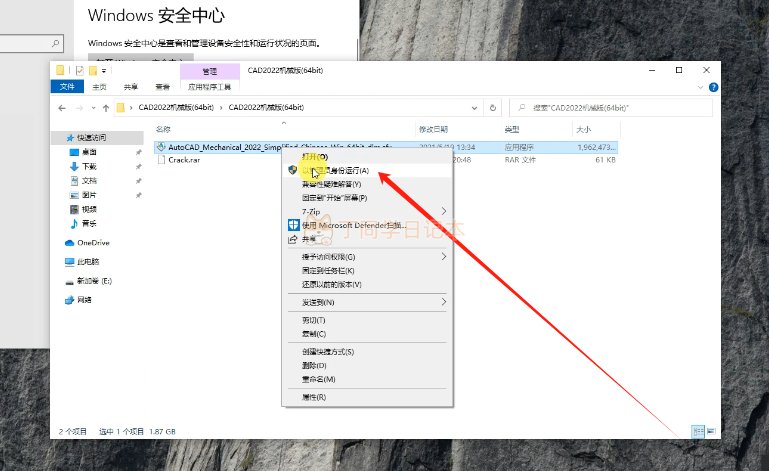Select the Crack.rar file
The width and height of the screenshot is (769, 471).
184,160
